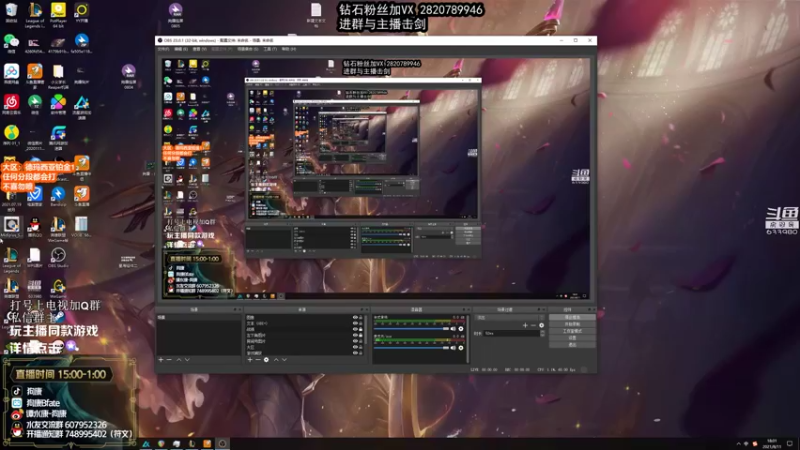Screen dimensions: 800x450
Task: Toggle visibility eye of the third source
Action: click(x=355, y=329)
